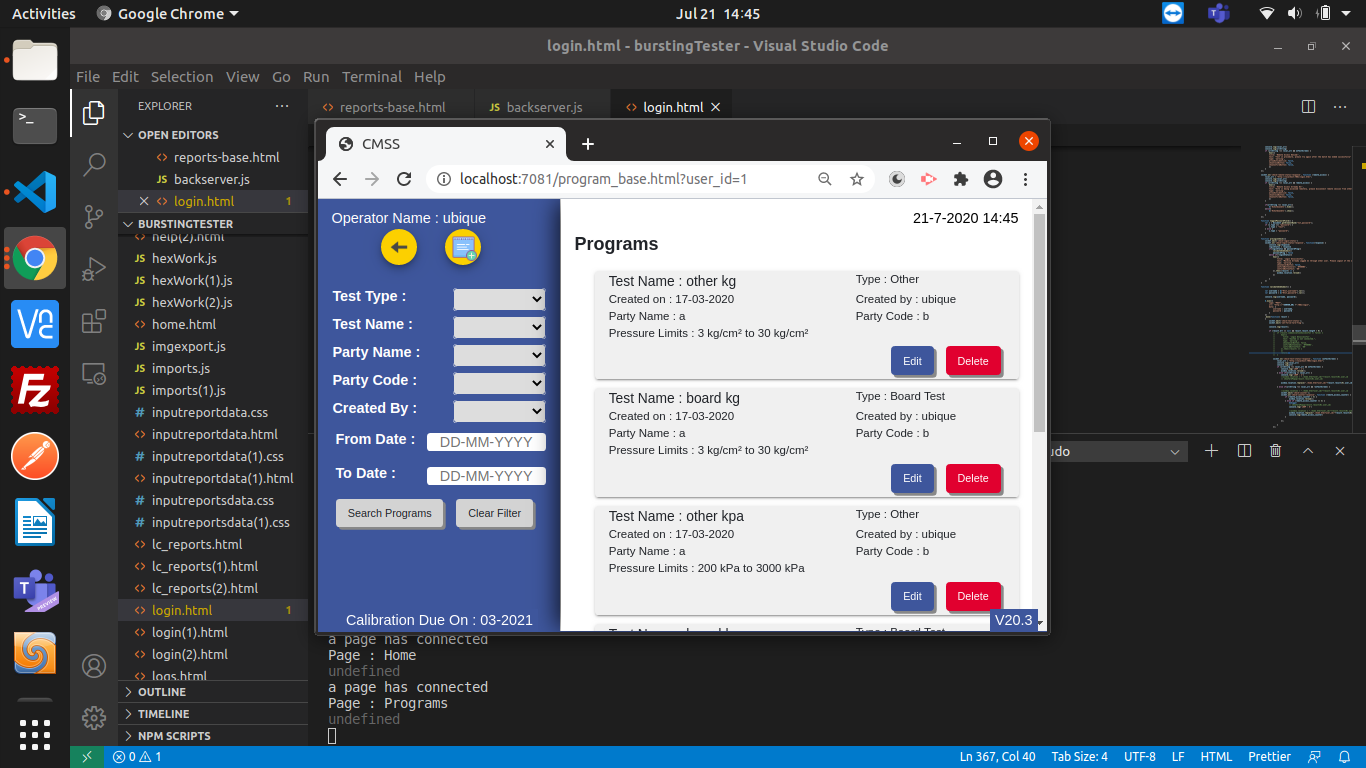Click the From Date input field
The width and height of the screenshot is (1366, 768).
point(486,441)
